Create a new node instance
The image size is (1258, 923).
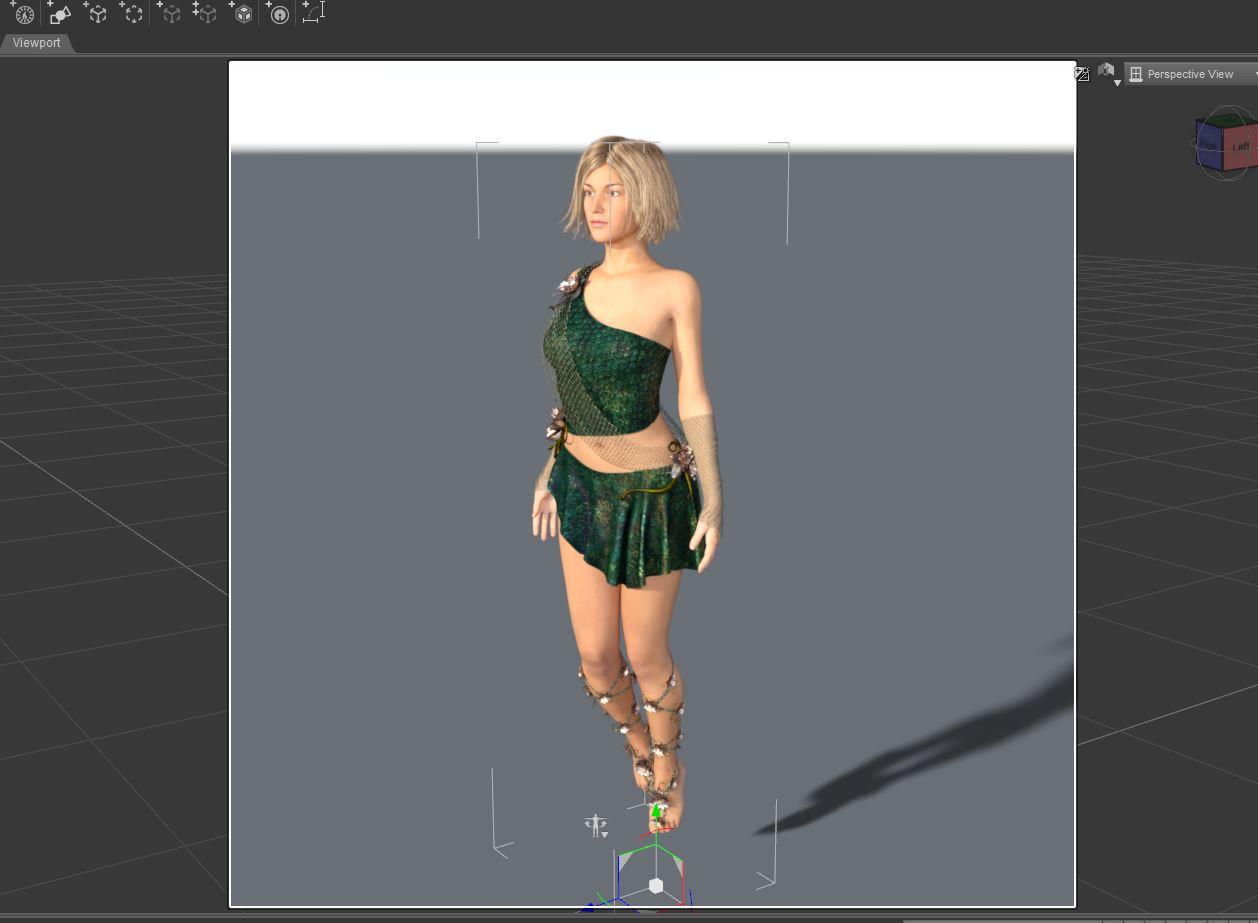(x=170, y=13)
